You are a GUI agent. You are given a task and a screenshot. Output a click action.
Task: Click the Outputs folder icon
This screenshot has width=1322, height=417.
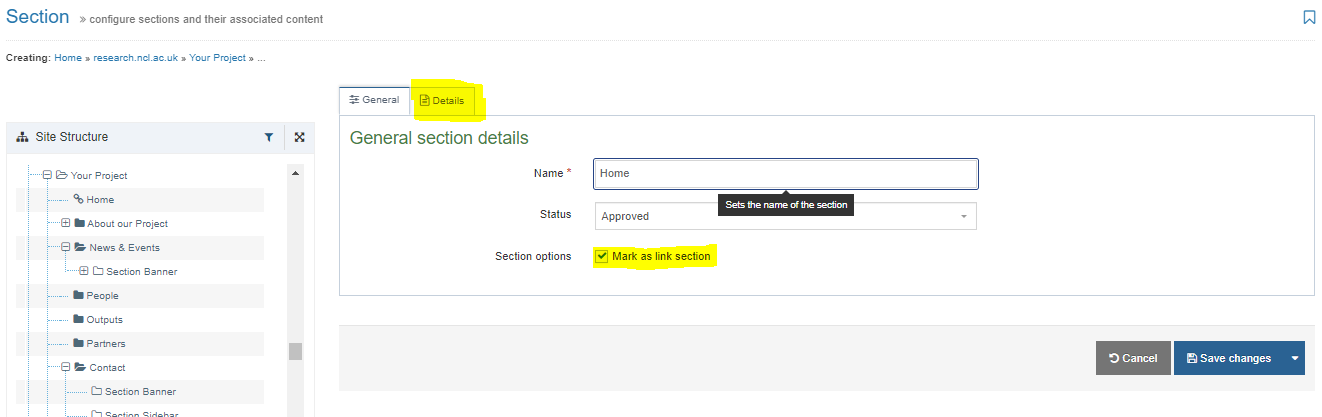pos(78,320)
